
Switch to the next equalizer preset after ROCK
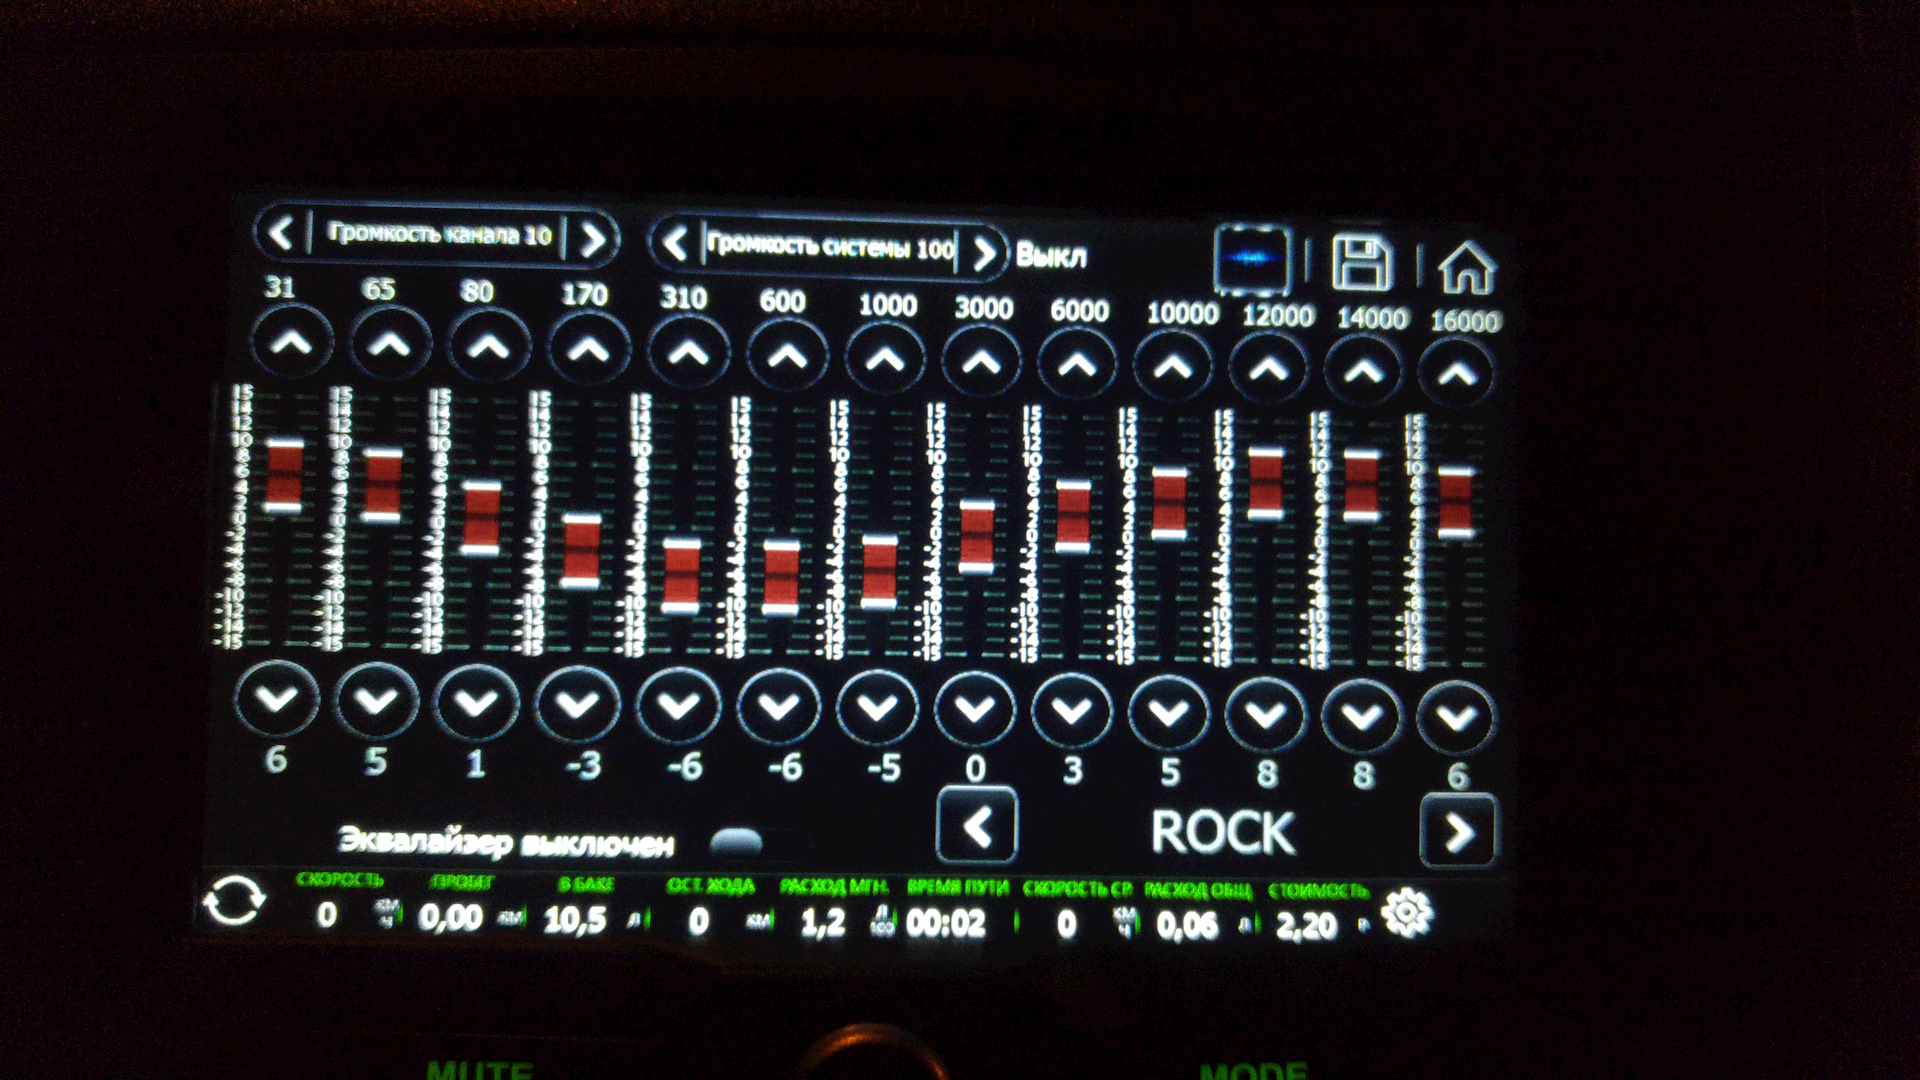1457,831
